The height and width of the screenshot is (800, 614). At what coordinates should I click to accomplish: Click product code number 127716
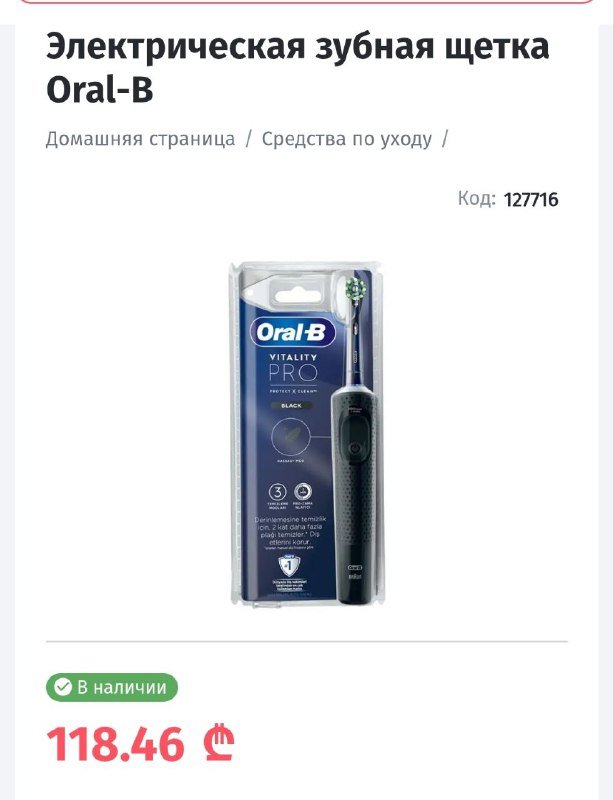531,199
